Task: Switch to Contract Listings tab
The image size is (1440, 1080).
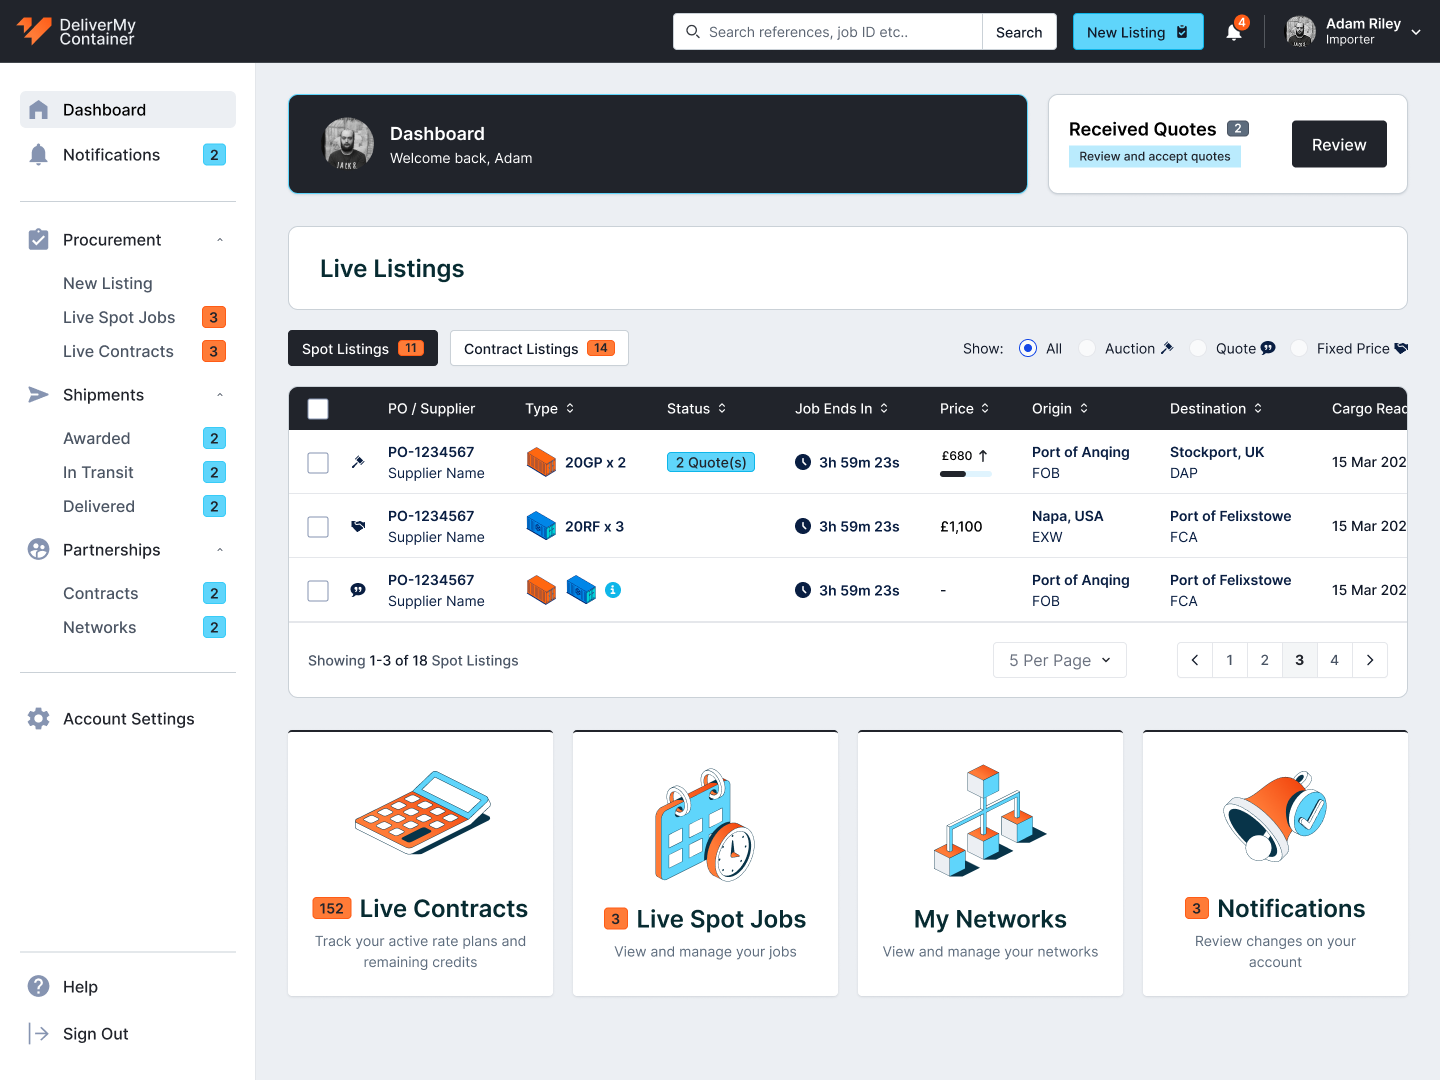Action: [x=539, y=348]
